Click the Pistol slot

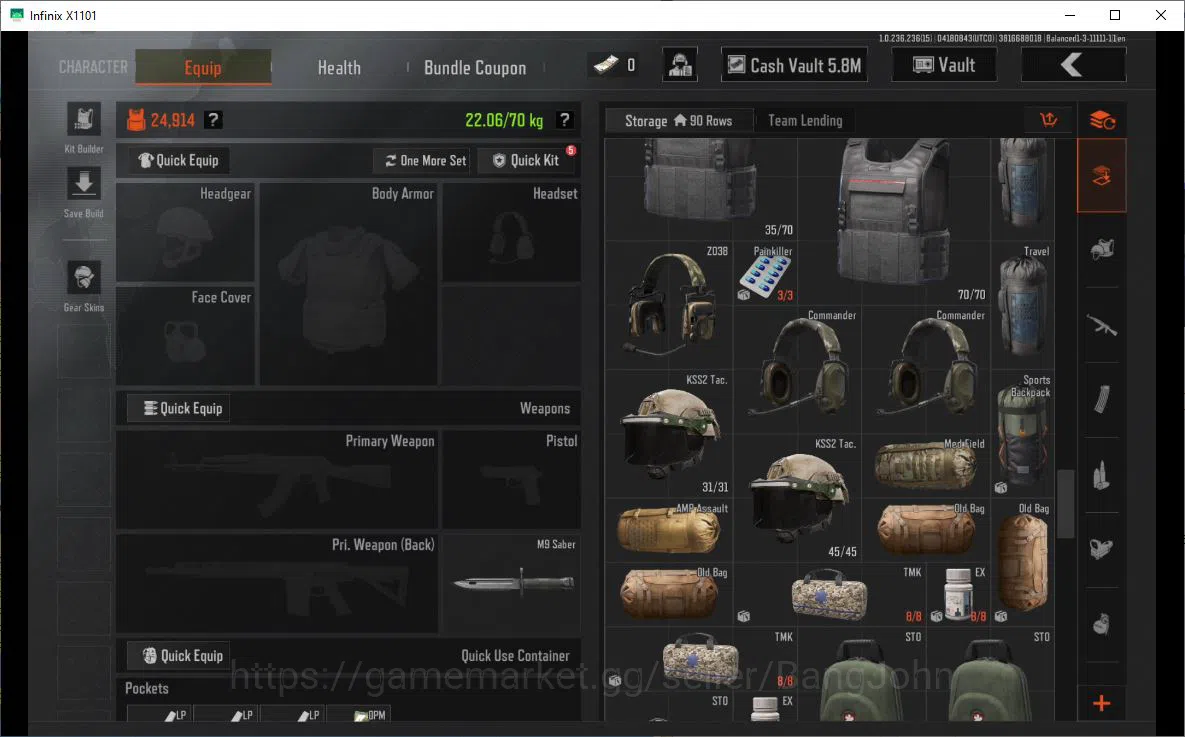512,479
